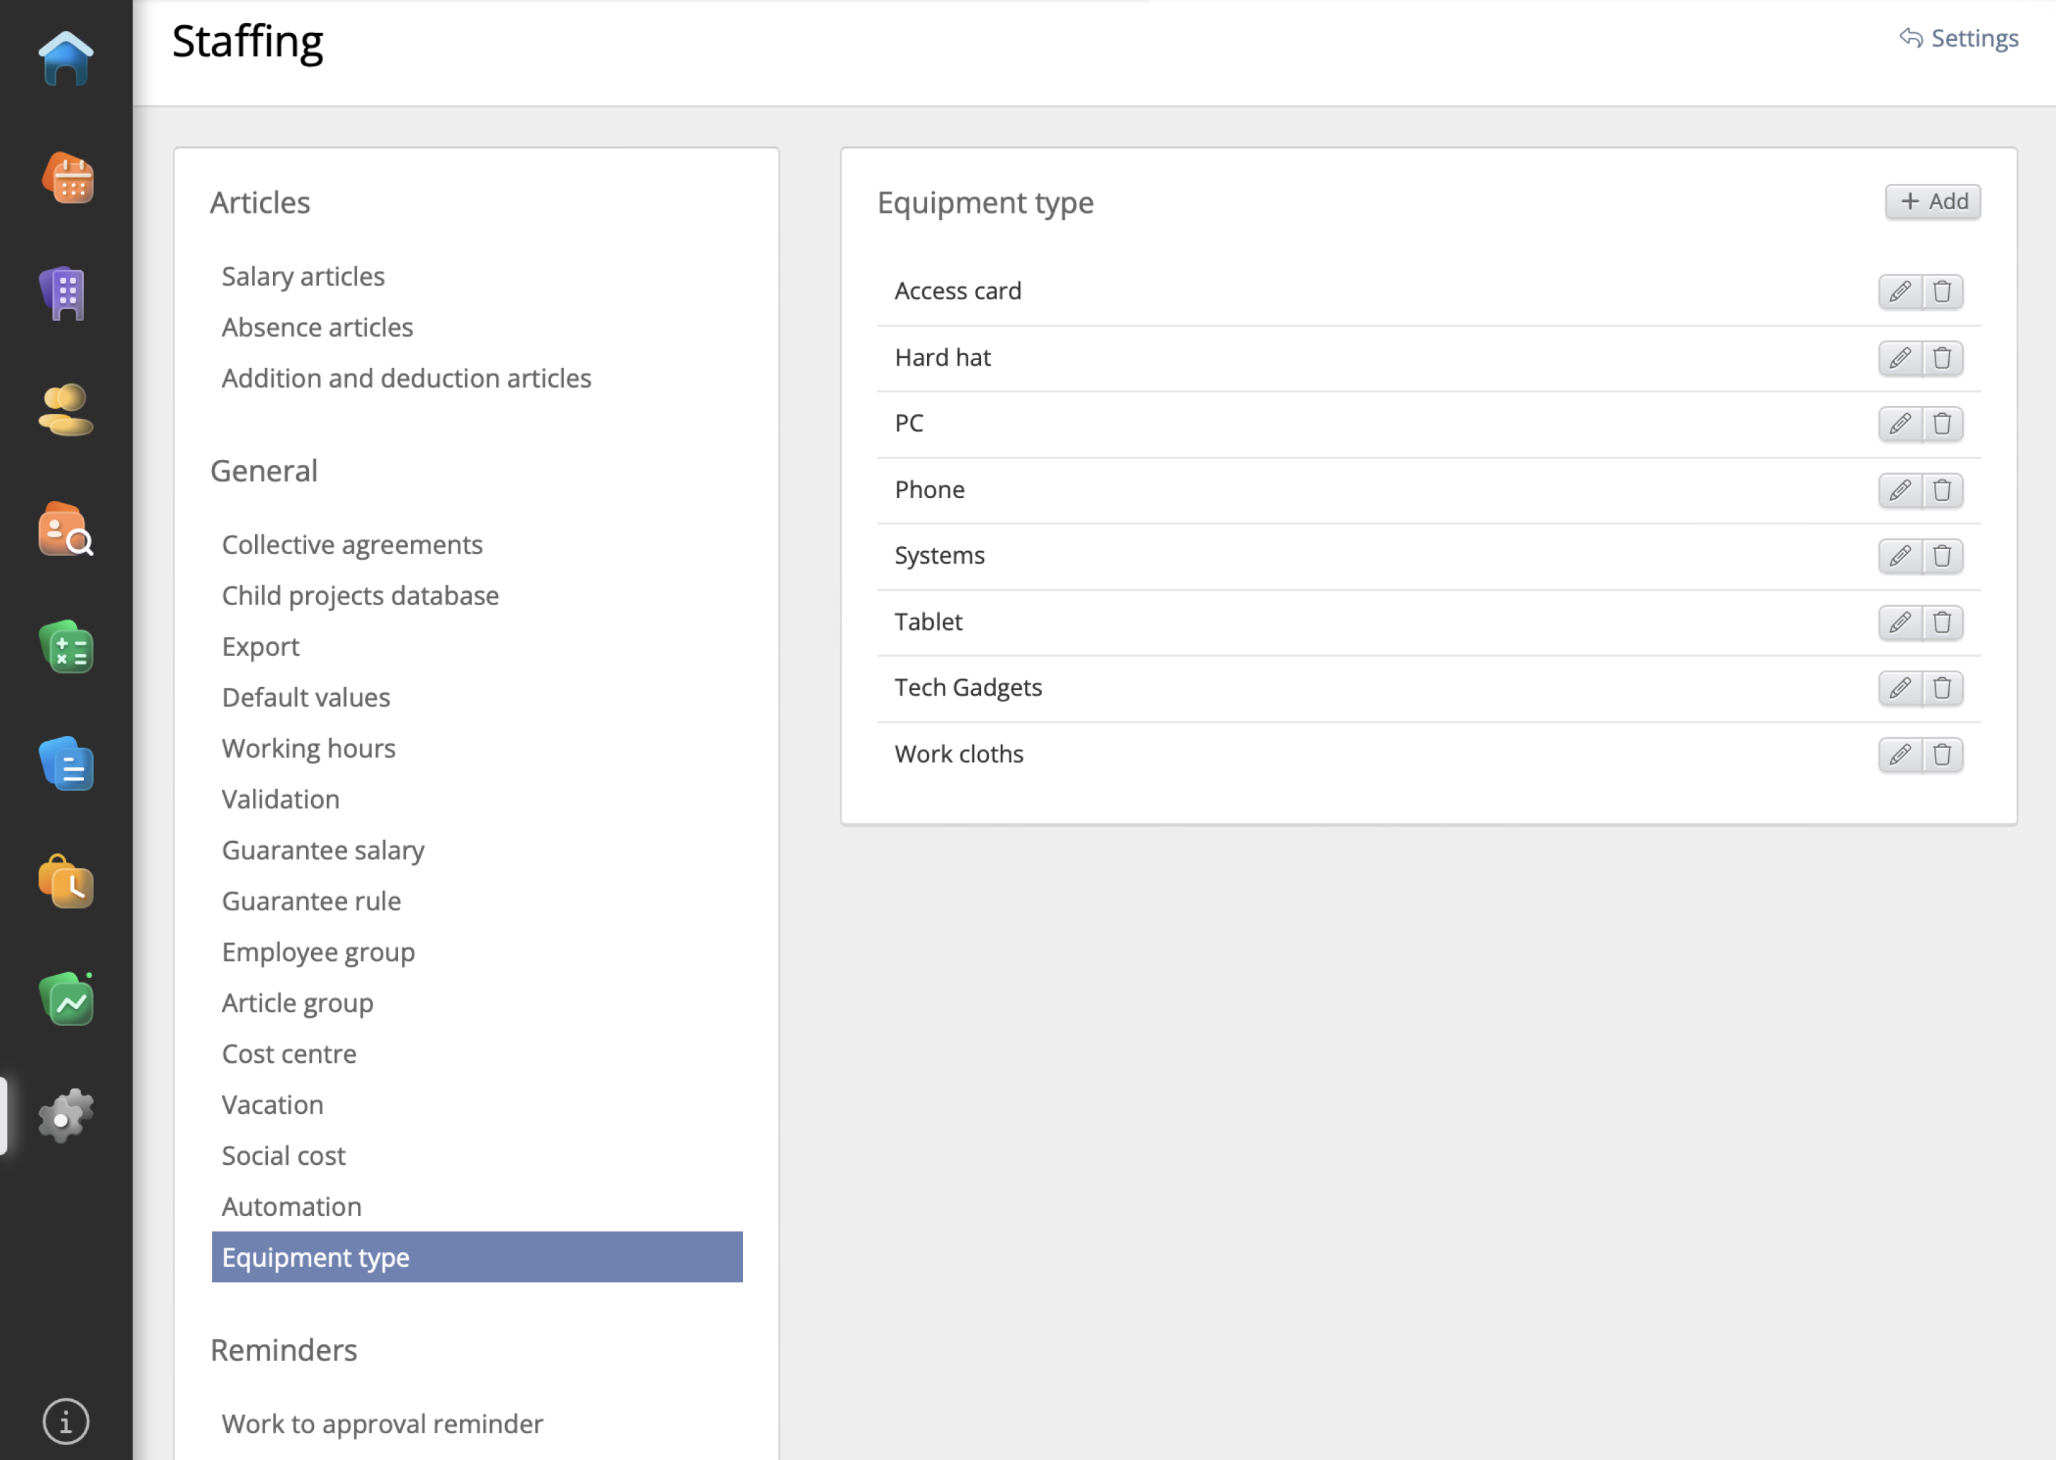Delete the Hard hat equipment type
The height and width of the screenshot is (1460, 2056).
(x=1942, y=358)
